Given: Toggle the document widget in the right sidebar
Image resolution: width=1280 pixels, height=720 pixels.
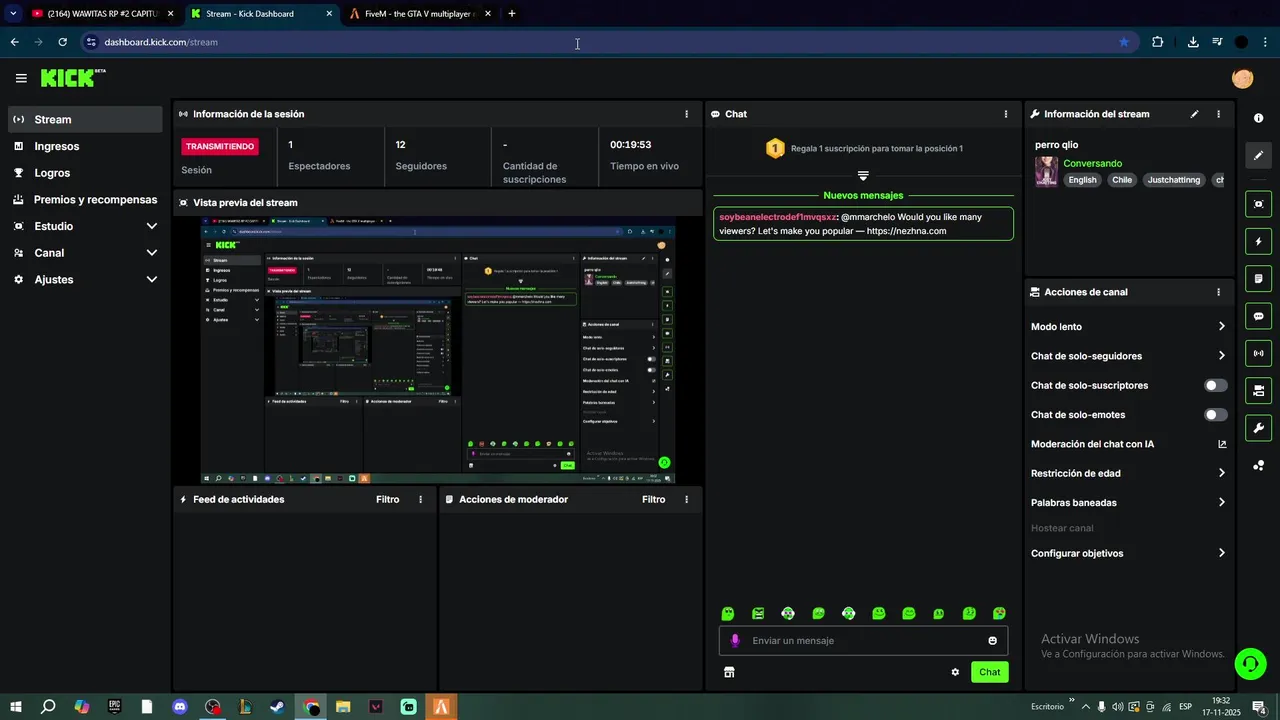Looking at the screenshot, I should pos(1258,278).
